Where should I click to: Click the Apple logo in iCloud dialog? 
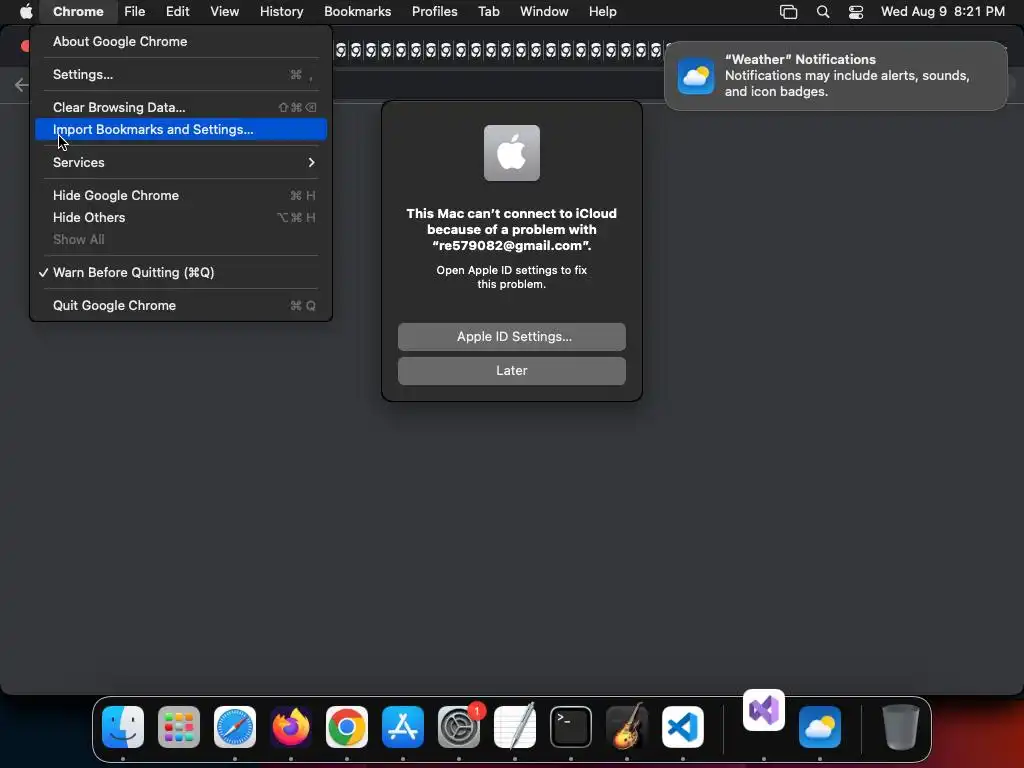pyautogui.click(x=512, y=153)
